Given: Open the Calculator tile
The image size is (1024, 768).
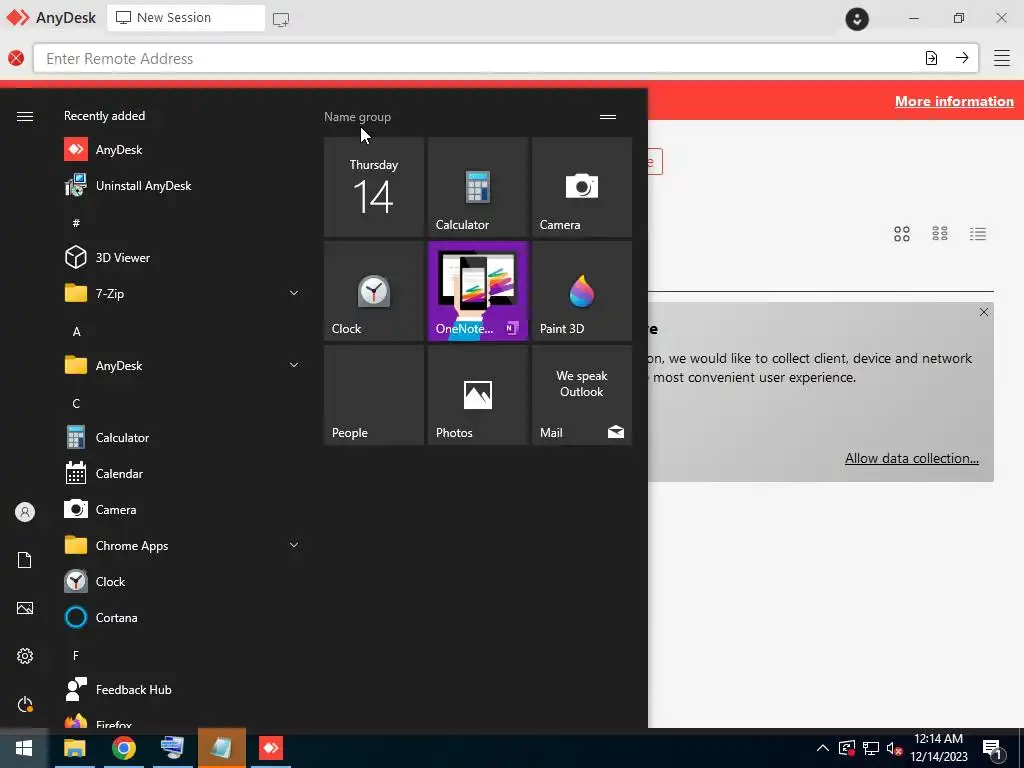Looking at the screenshot, I should click(x=477, y=187).
